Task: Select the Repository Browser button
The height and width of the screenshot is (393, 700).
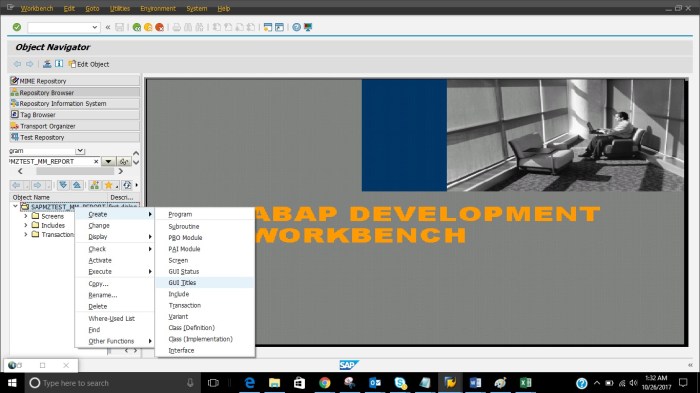Action: 74,92
